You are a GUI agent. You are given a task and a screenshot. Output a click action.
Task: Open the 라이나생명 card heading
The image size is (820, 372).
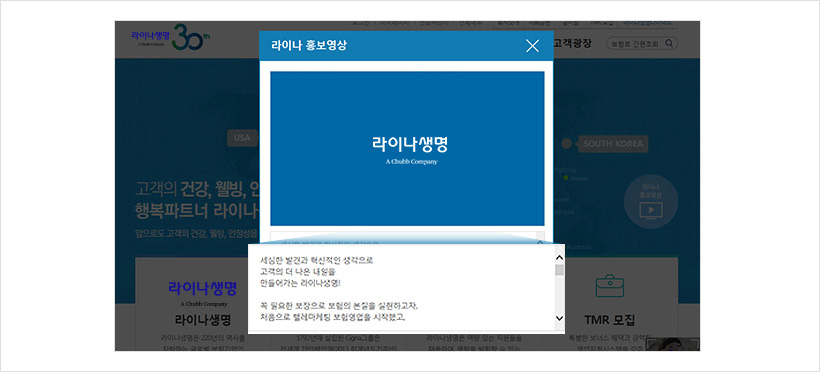pos(203,319)
